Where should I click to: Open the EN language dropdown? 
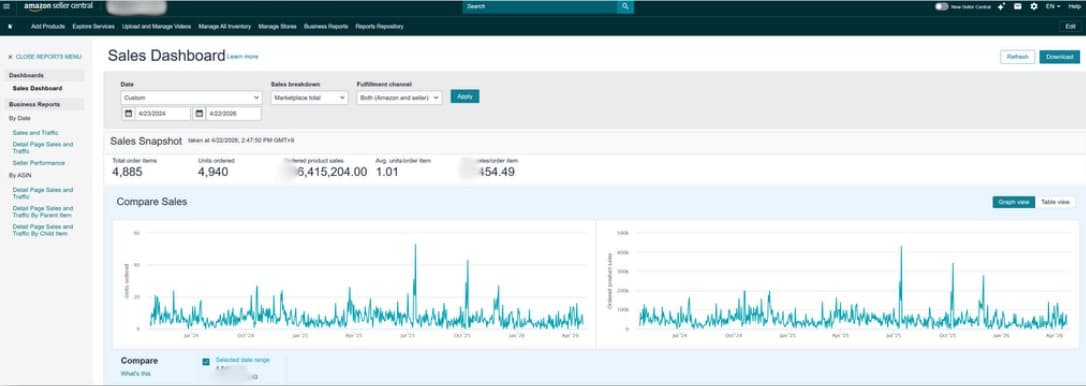[x=1053, y=6]
